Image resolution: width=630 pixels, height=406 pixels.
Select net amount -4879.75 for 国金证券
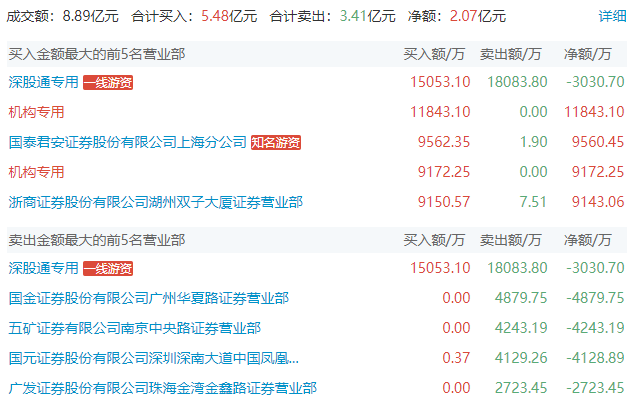(595, 298)
